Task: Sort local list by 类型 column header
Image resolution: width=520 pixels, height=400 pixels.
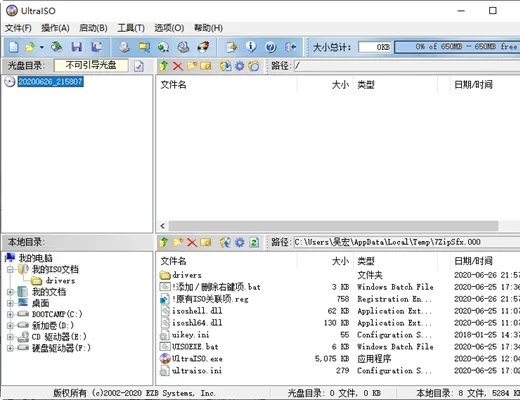Action: [395, 261]
